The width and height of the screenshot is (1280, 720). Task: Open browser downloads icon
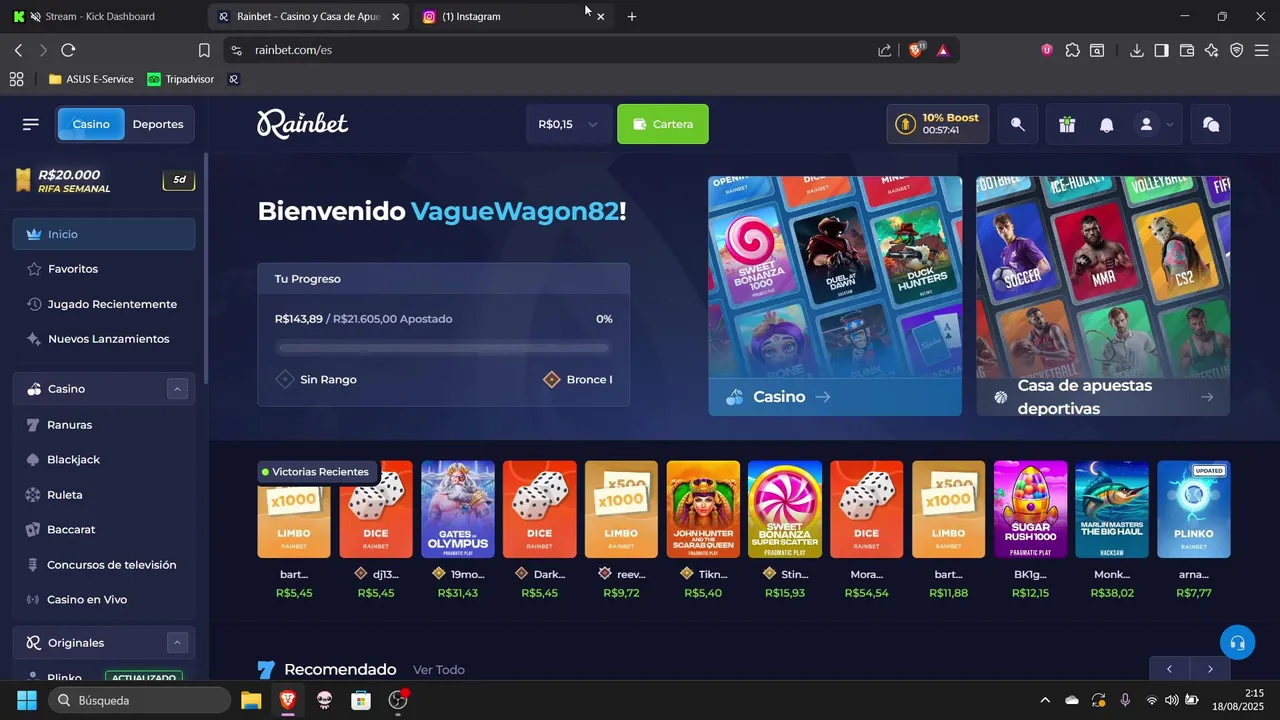(x=1137, y=50)
